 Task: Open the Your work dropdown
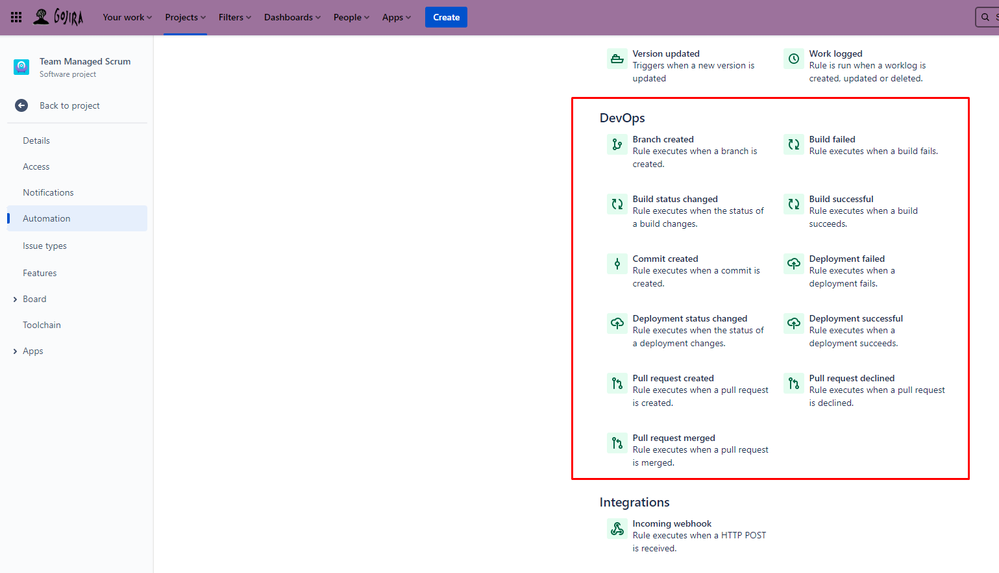[x=127, y=17]
